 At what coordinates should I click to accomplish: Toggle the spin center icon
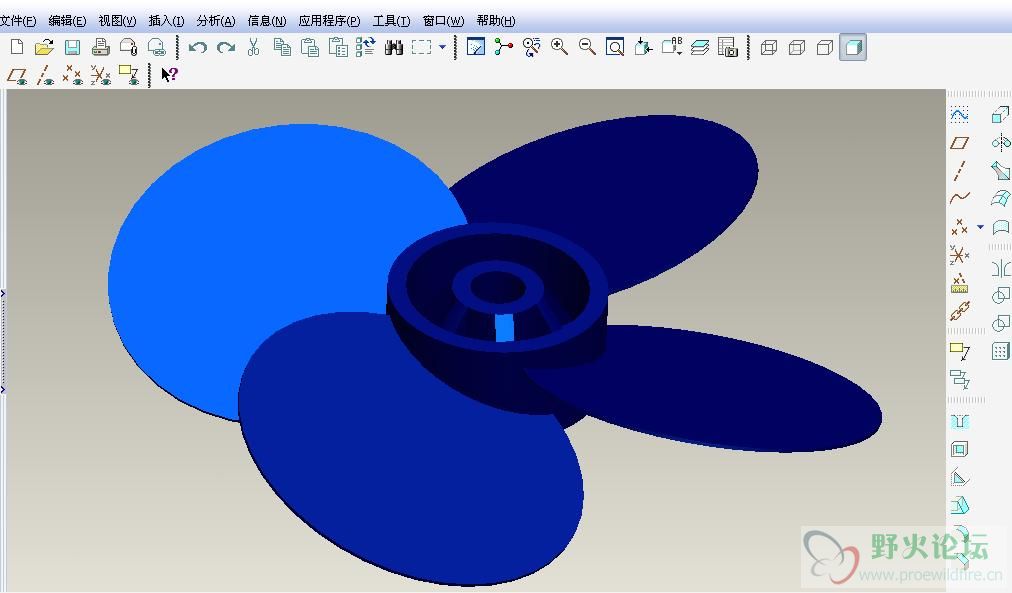click(x=503, y=47)
